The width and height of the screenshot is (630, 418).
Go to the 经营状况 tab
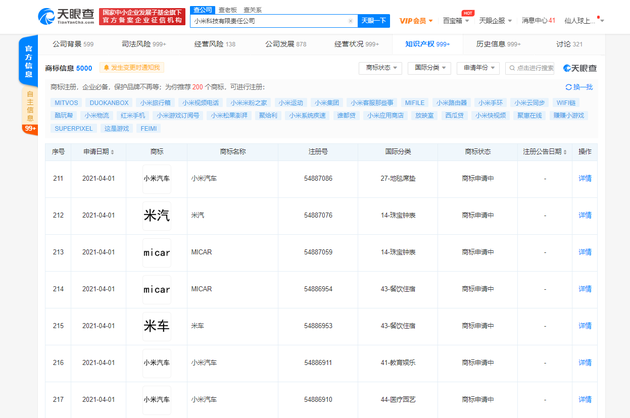(356, 44)
